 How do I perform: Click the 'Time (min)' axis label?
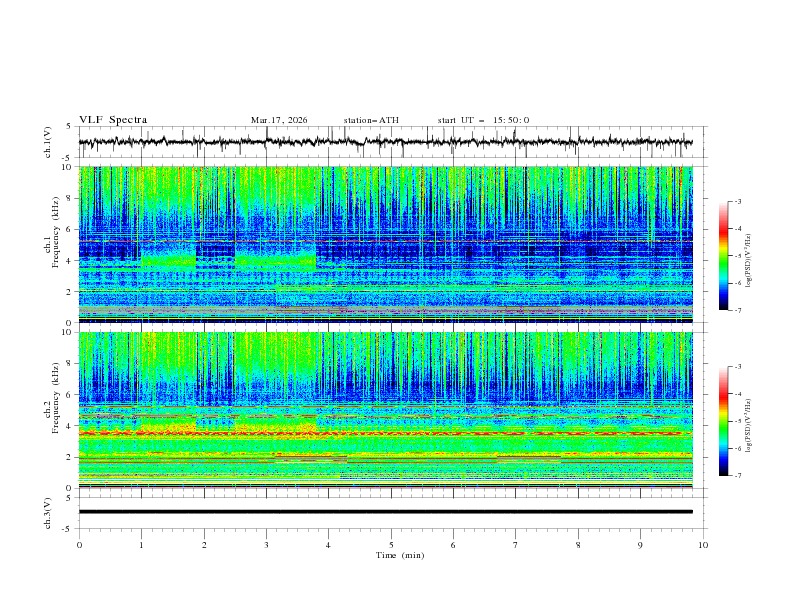click(x=400, y=555)
